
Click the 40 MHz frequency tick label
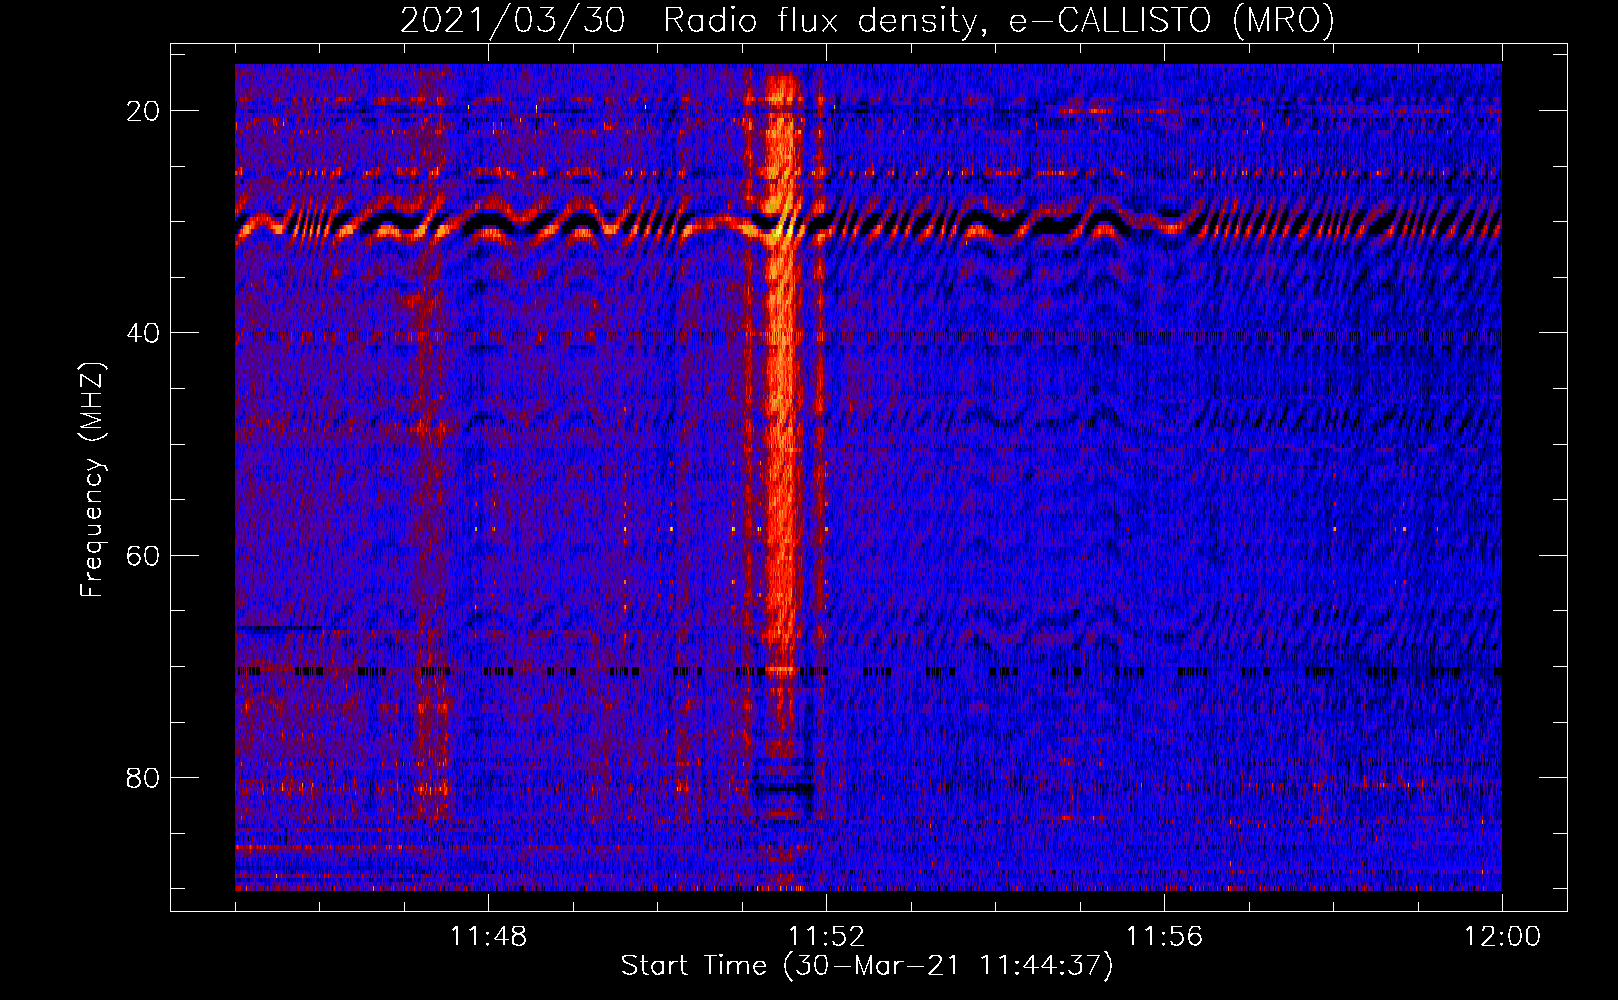(143, 332)
